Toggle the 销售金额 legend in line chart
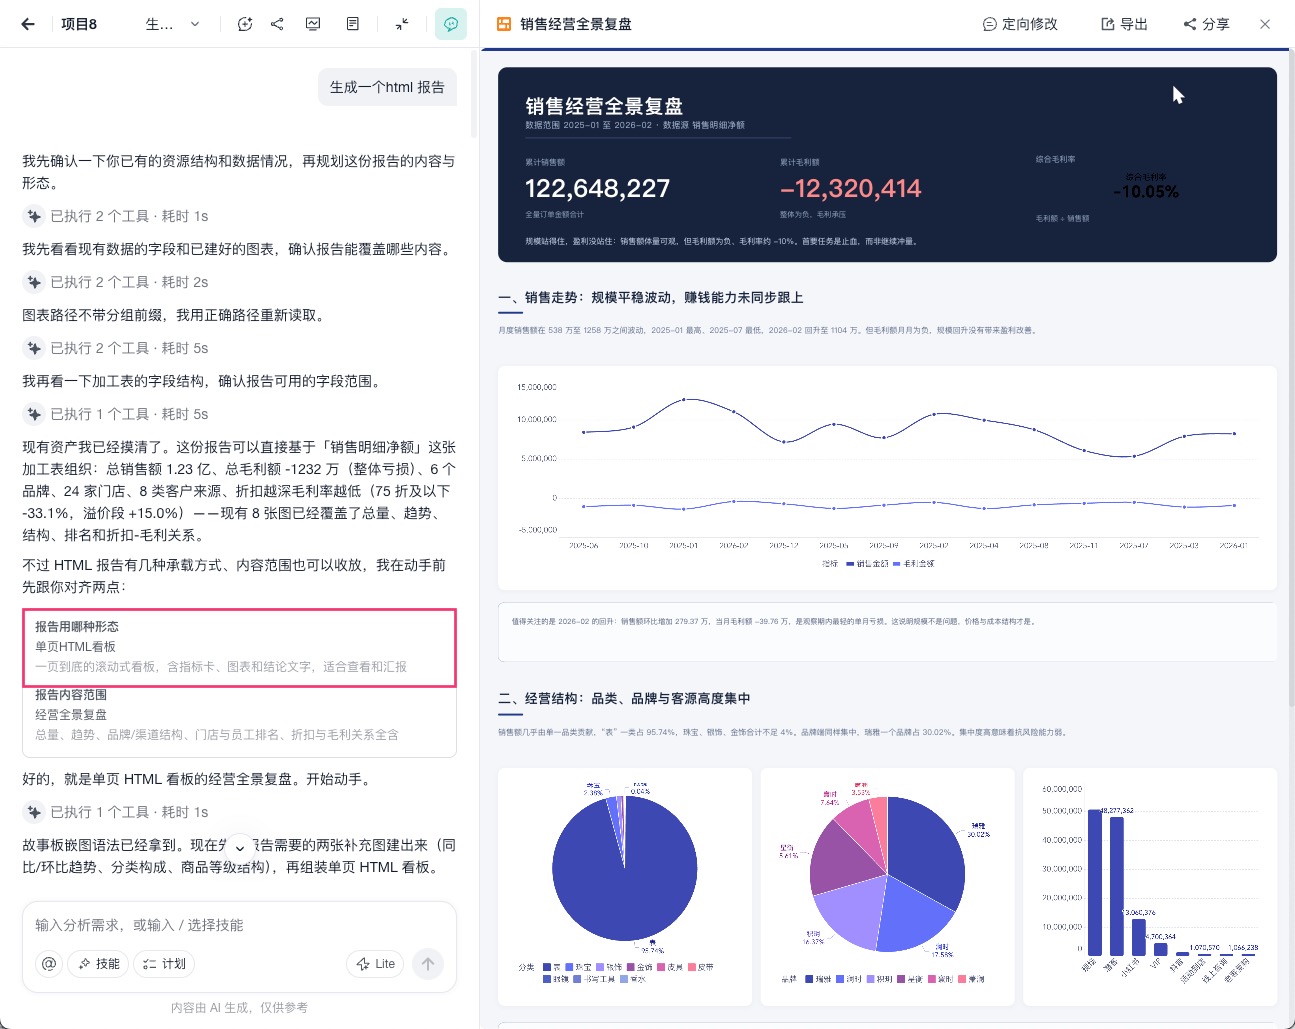Screen dimensions: 1295x1029 867,564
